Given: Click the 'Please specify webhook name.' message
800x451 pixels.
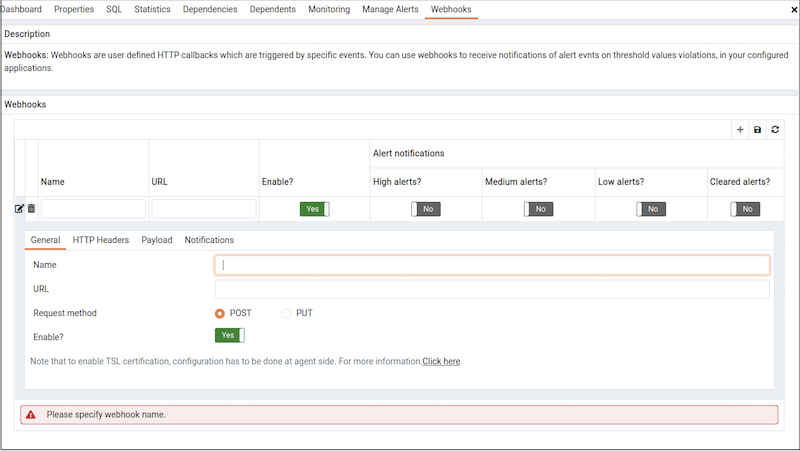Looking at the screenshot, I should (x=106, y=415).
